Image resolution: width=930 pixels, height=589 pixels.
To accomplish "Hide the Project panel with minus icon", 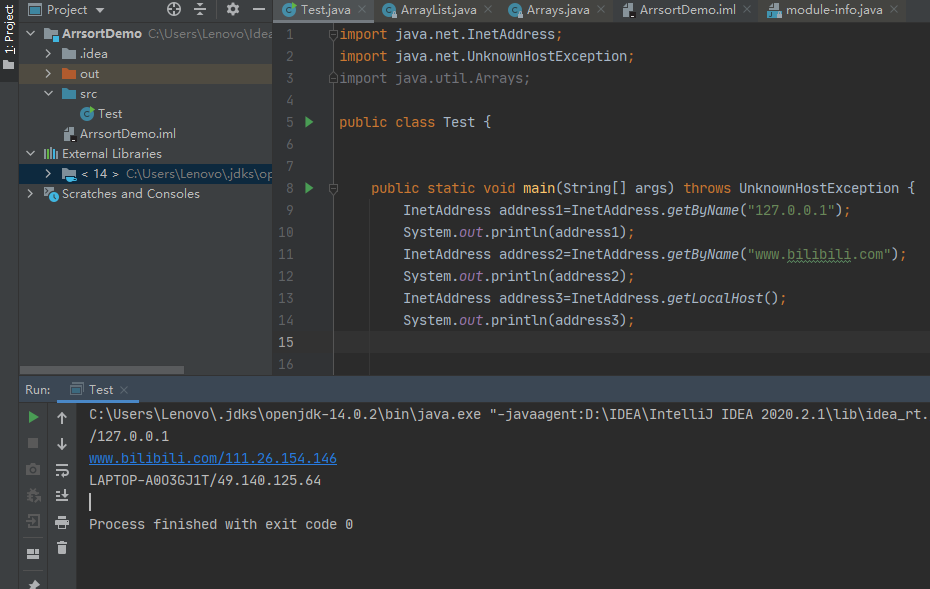I will click(259, 9).
